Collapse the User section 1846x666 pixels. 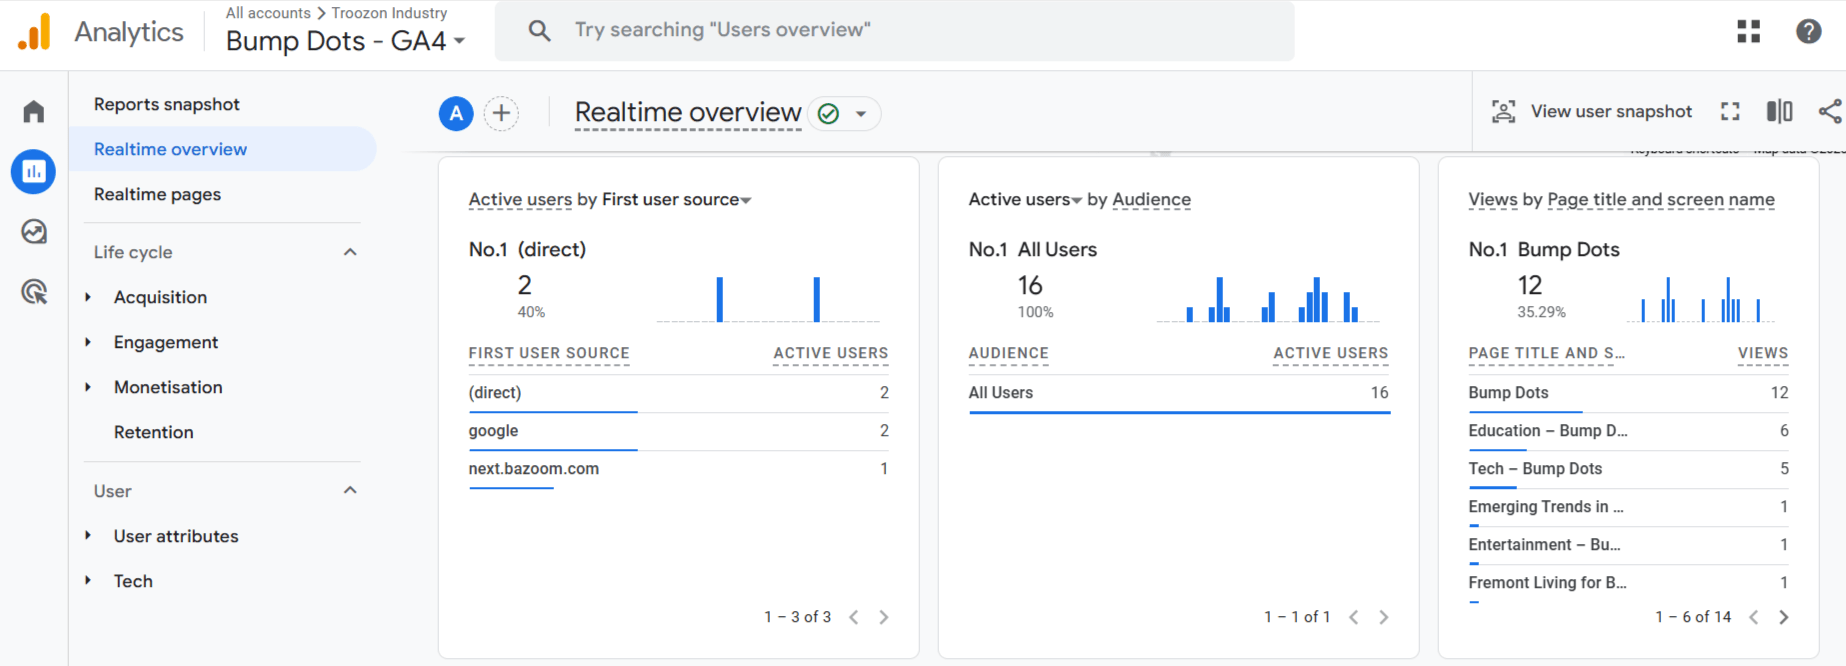click(x=350, y=490)
